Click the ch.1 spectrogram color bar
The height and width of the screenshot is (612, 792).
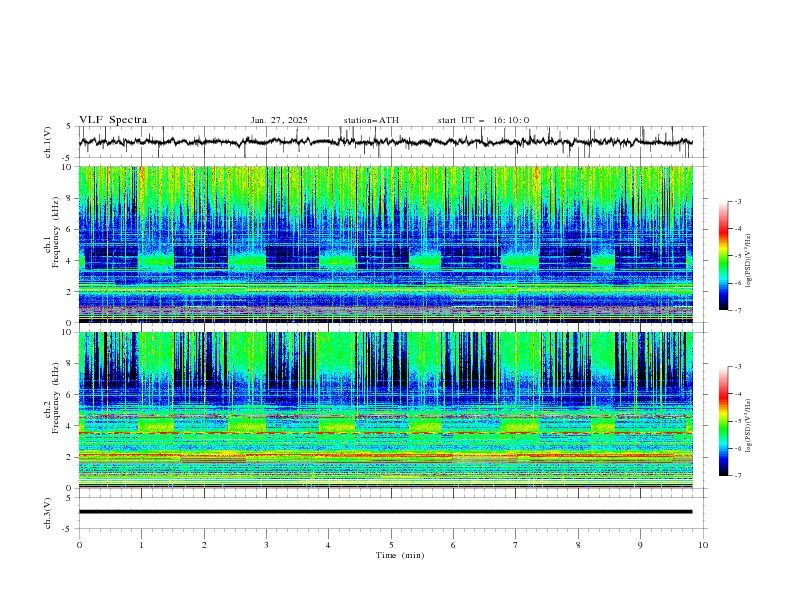coord(724,256)
